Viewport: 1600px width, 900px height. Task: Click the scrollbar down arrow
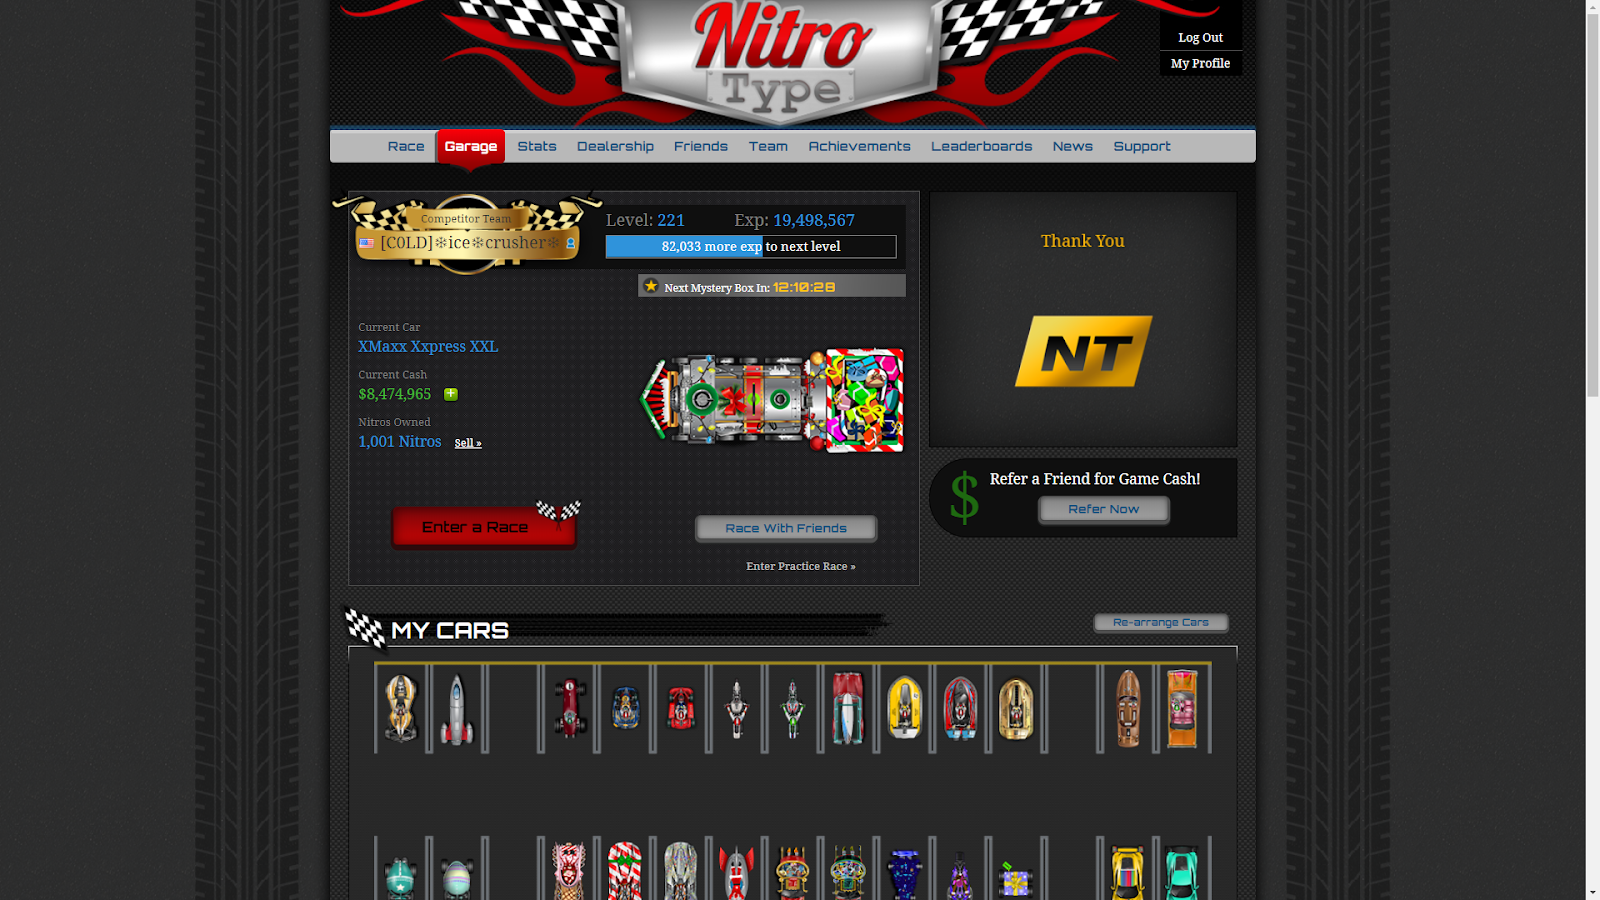click(1592, 892)
